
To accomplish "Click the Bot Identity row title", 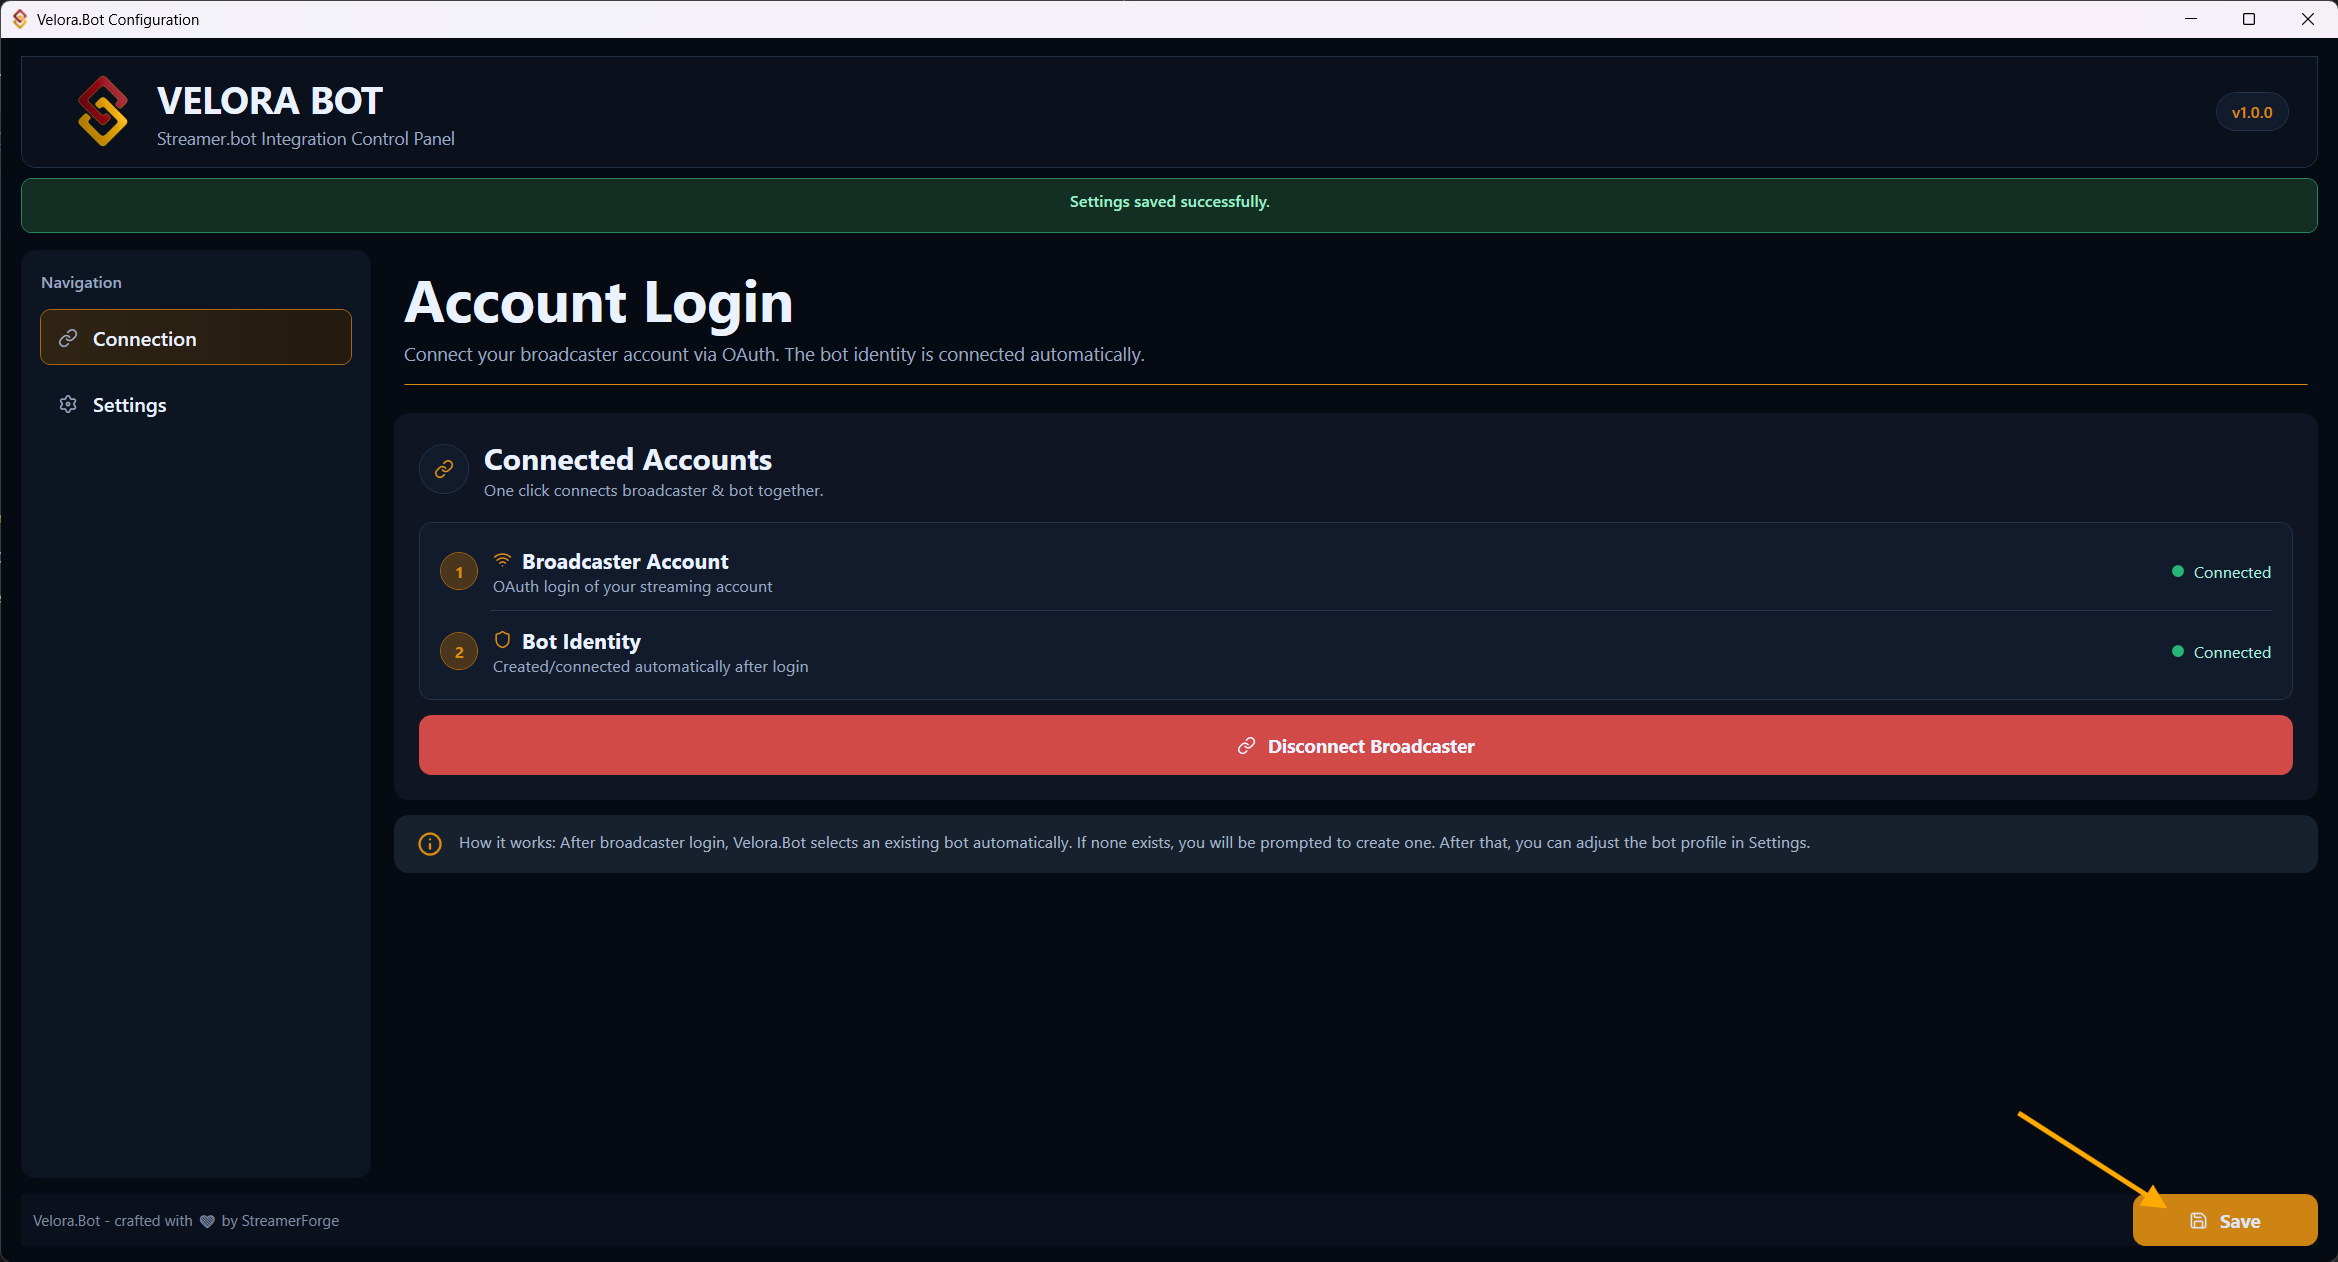I will pos(581,641).
